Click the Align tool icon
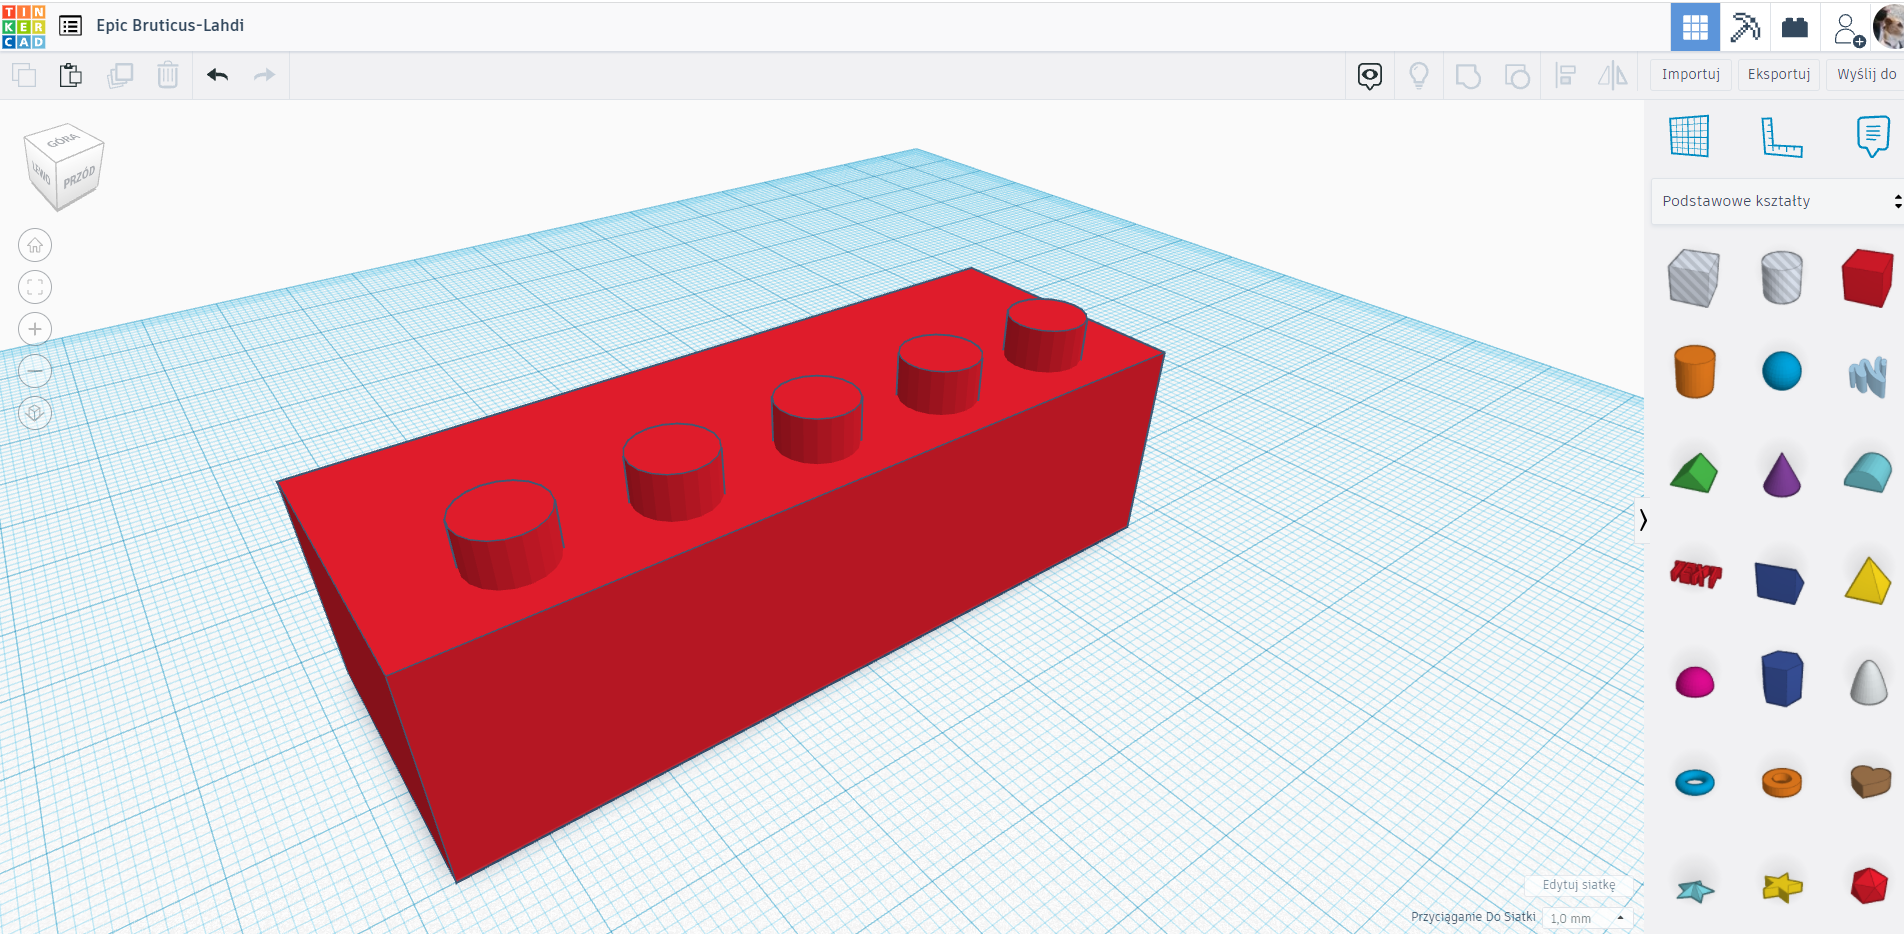This screenshot has width=1904, height=934. pos(1566,76)
